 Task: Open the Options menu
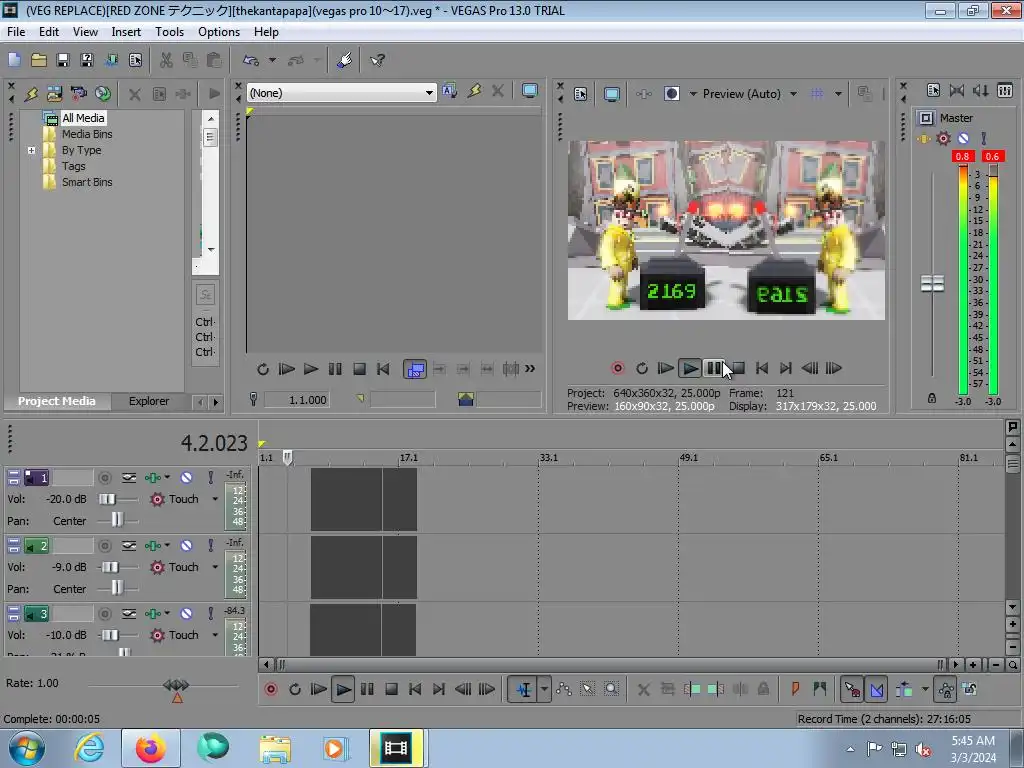(x=219, y=31)
